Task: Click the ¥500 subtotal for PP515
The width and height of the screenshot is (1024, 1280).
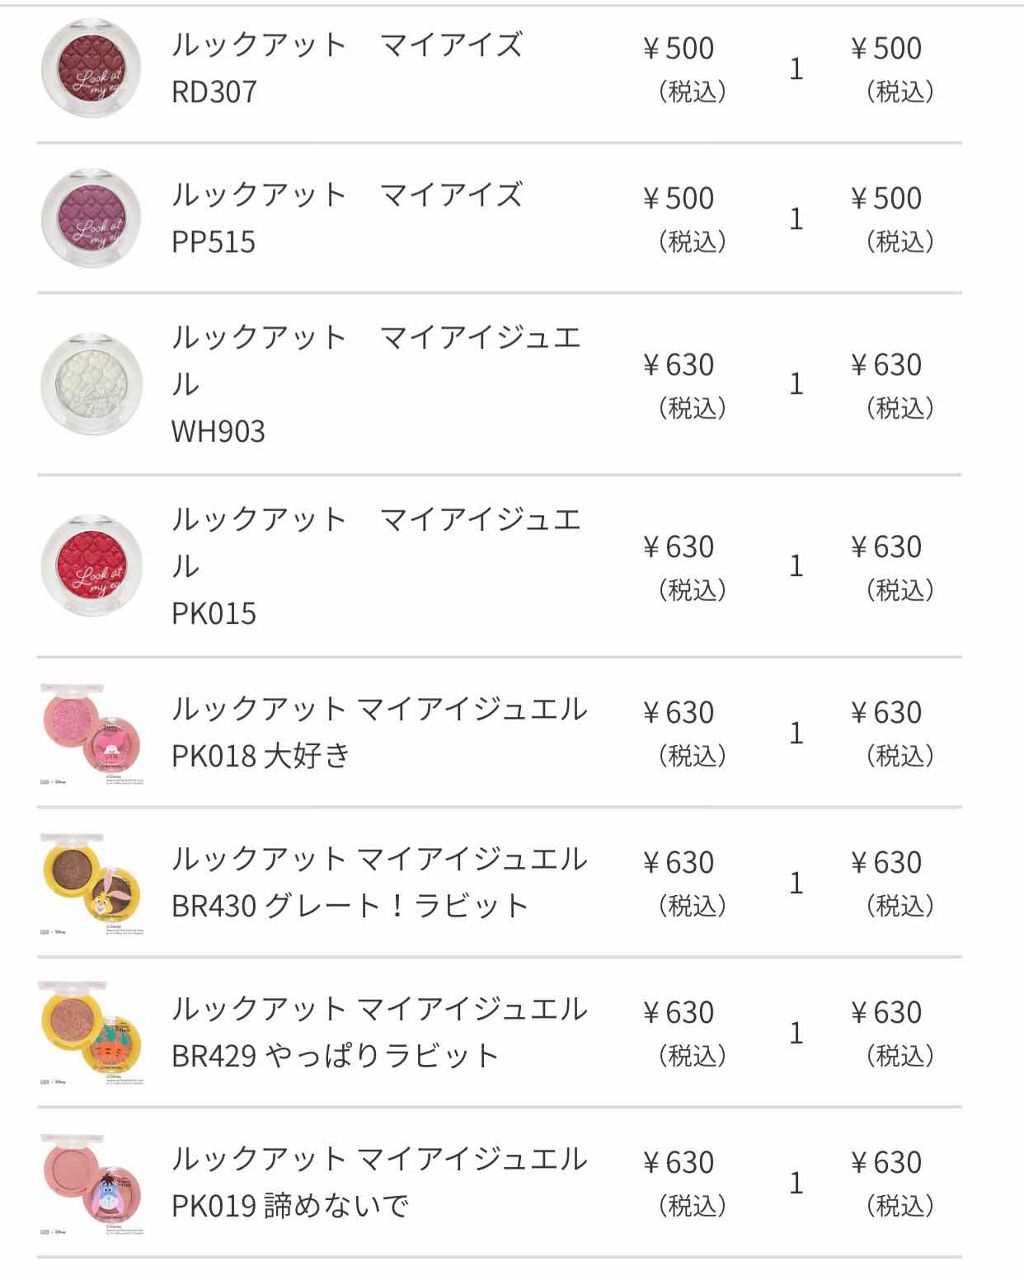Action: (887, 198)
